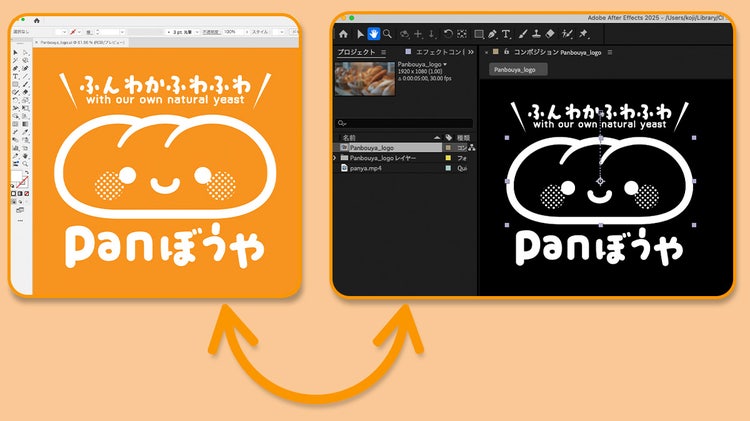Click the Home icon in After Effects toolbar
This screenshot has width=750, height=421.
[x=343, y=34]
